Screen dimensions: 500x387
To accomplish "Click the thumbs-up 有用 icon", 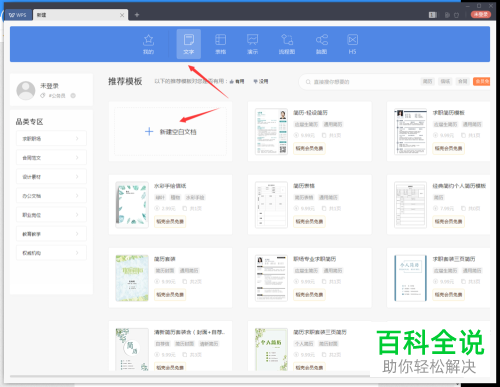I will (231, 81).
